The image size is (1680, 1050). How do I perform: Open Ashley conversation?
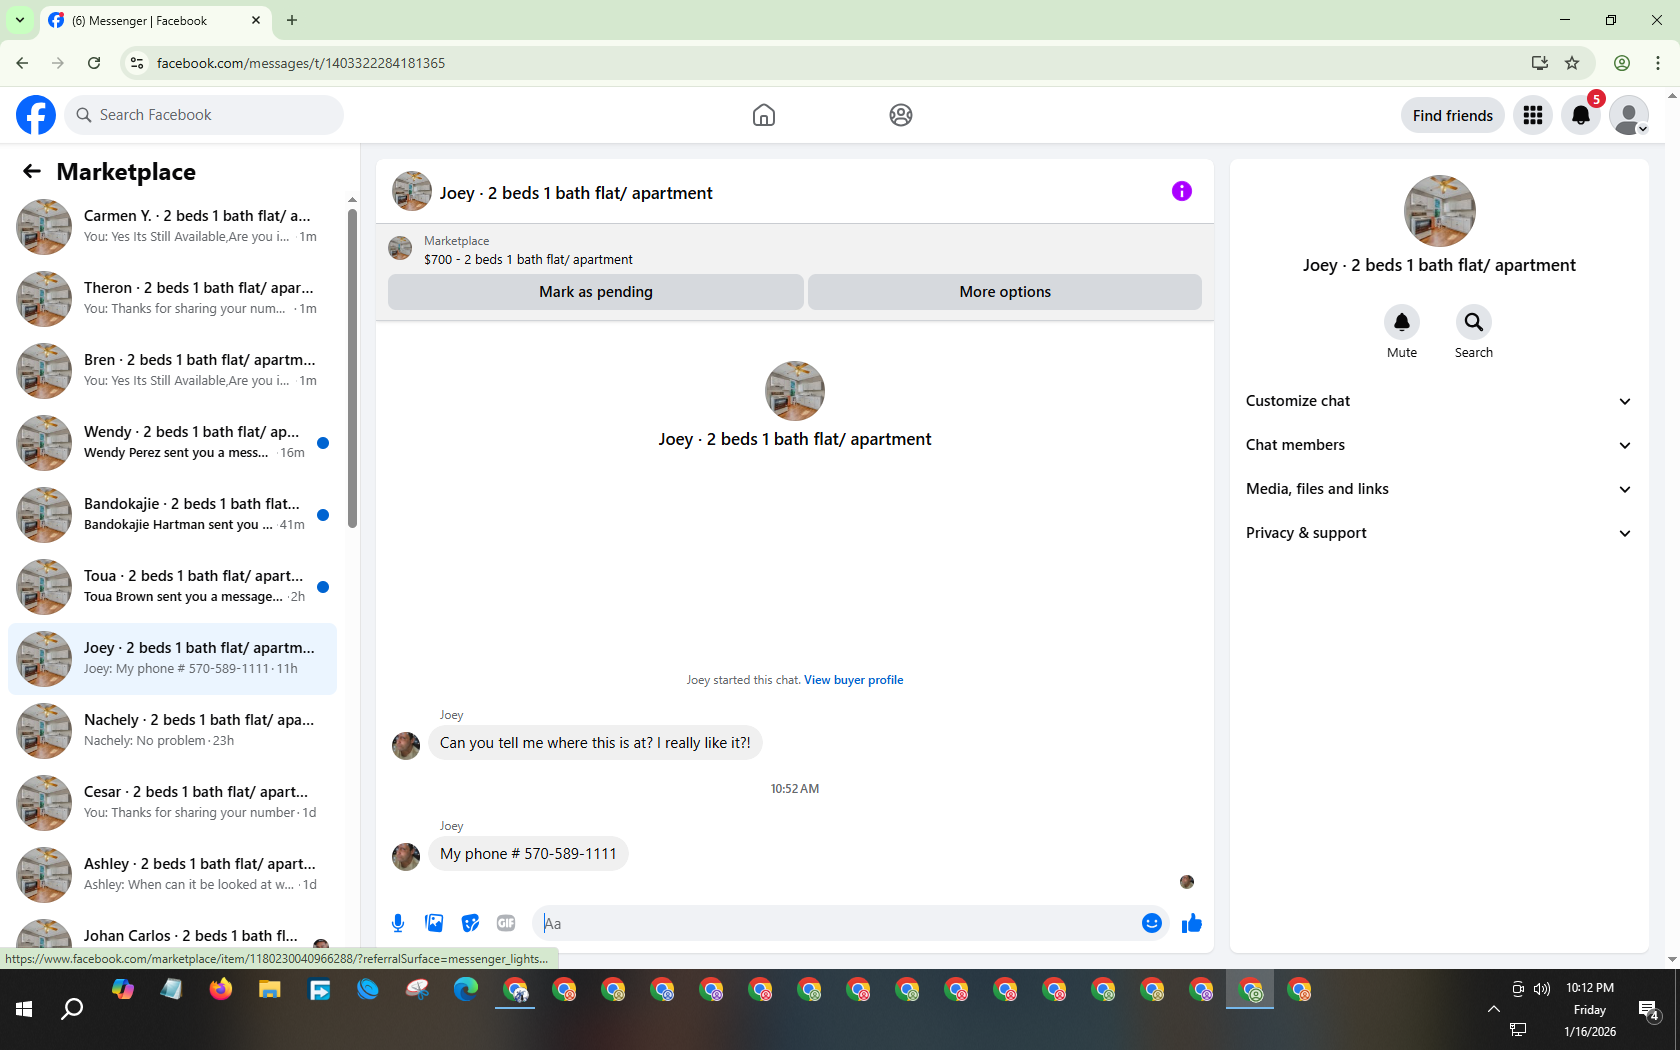pyautogui.click(x=172, y=874)
